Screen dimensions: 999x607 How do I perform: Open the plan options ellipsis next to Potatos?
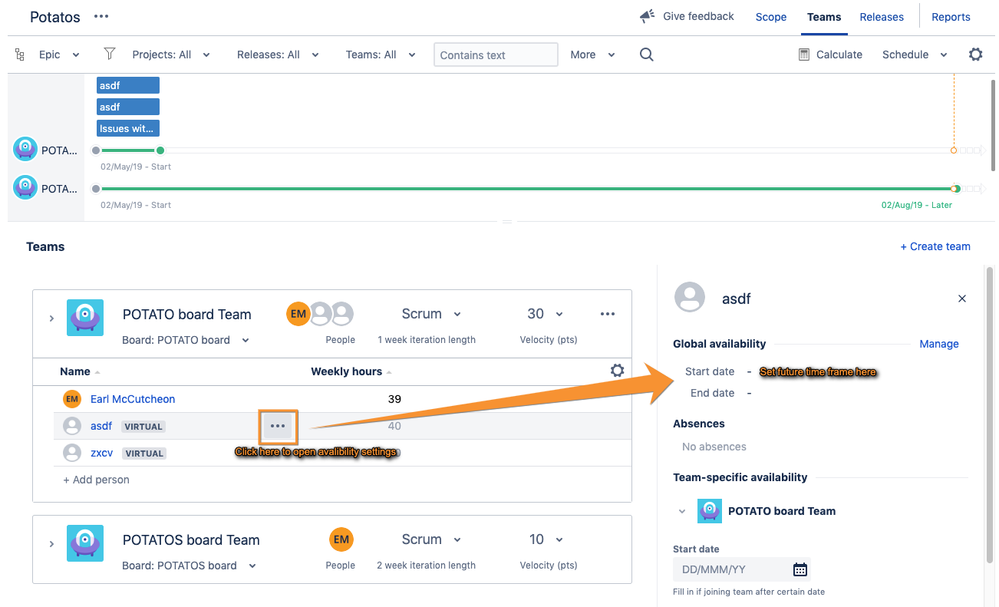(101, 17)
